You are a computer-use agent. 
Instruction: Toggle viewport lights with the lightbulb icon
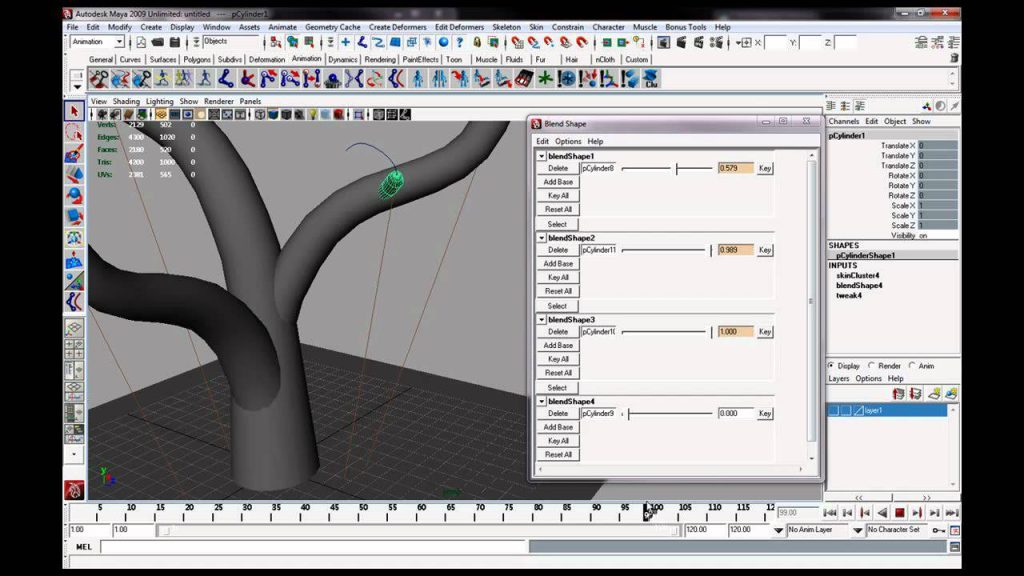coord(313,114)
